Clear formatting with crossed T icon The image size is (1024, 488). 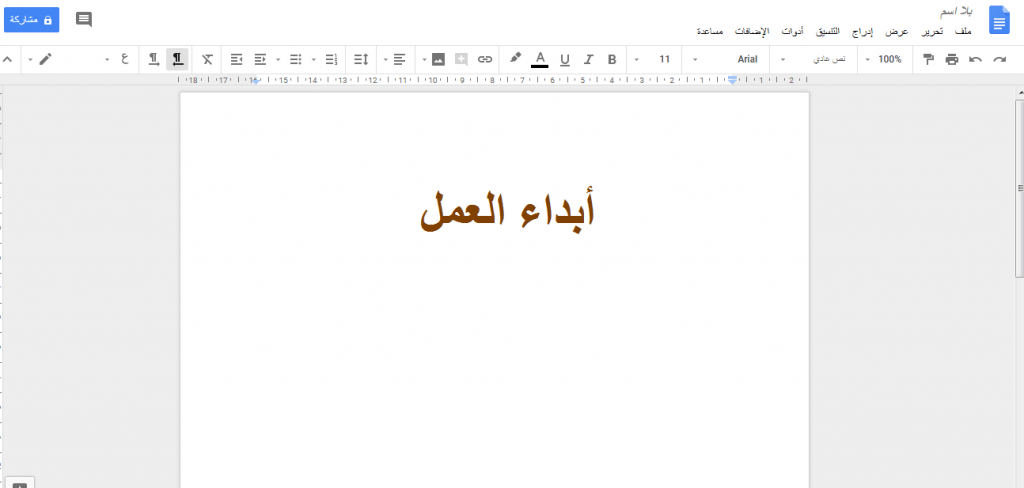tap(207, 59)
